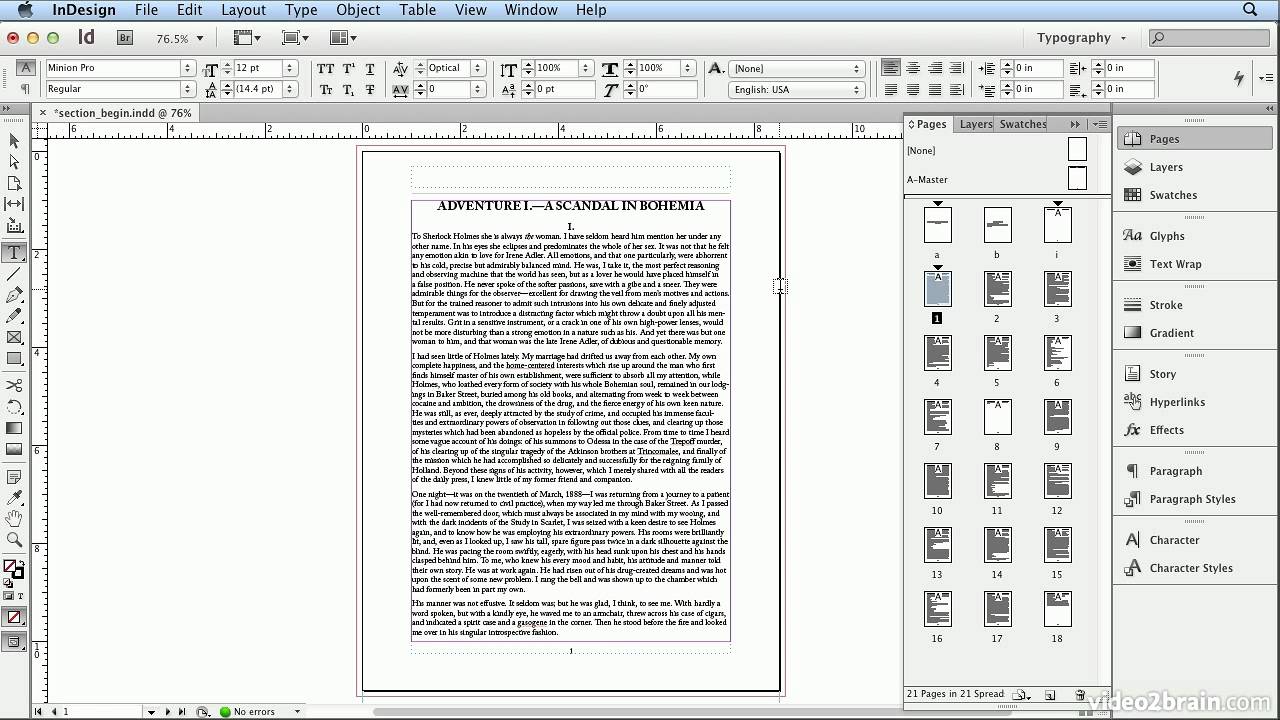This screenshot has height=720, width=1280.
Task: Toggle Subscript formatting
Action: tap(349, 90)
